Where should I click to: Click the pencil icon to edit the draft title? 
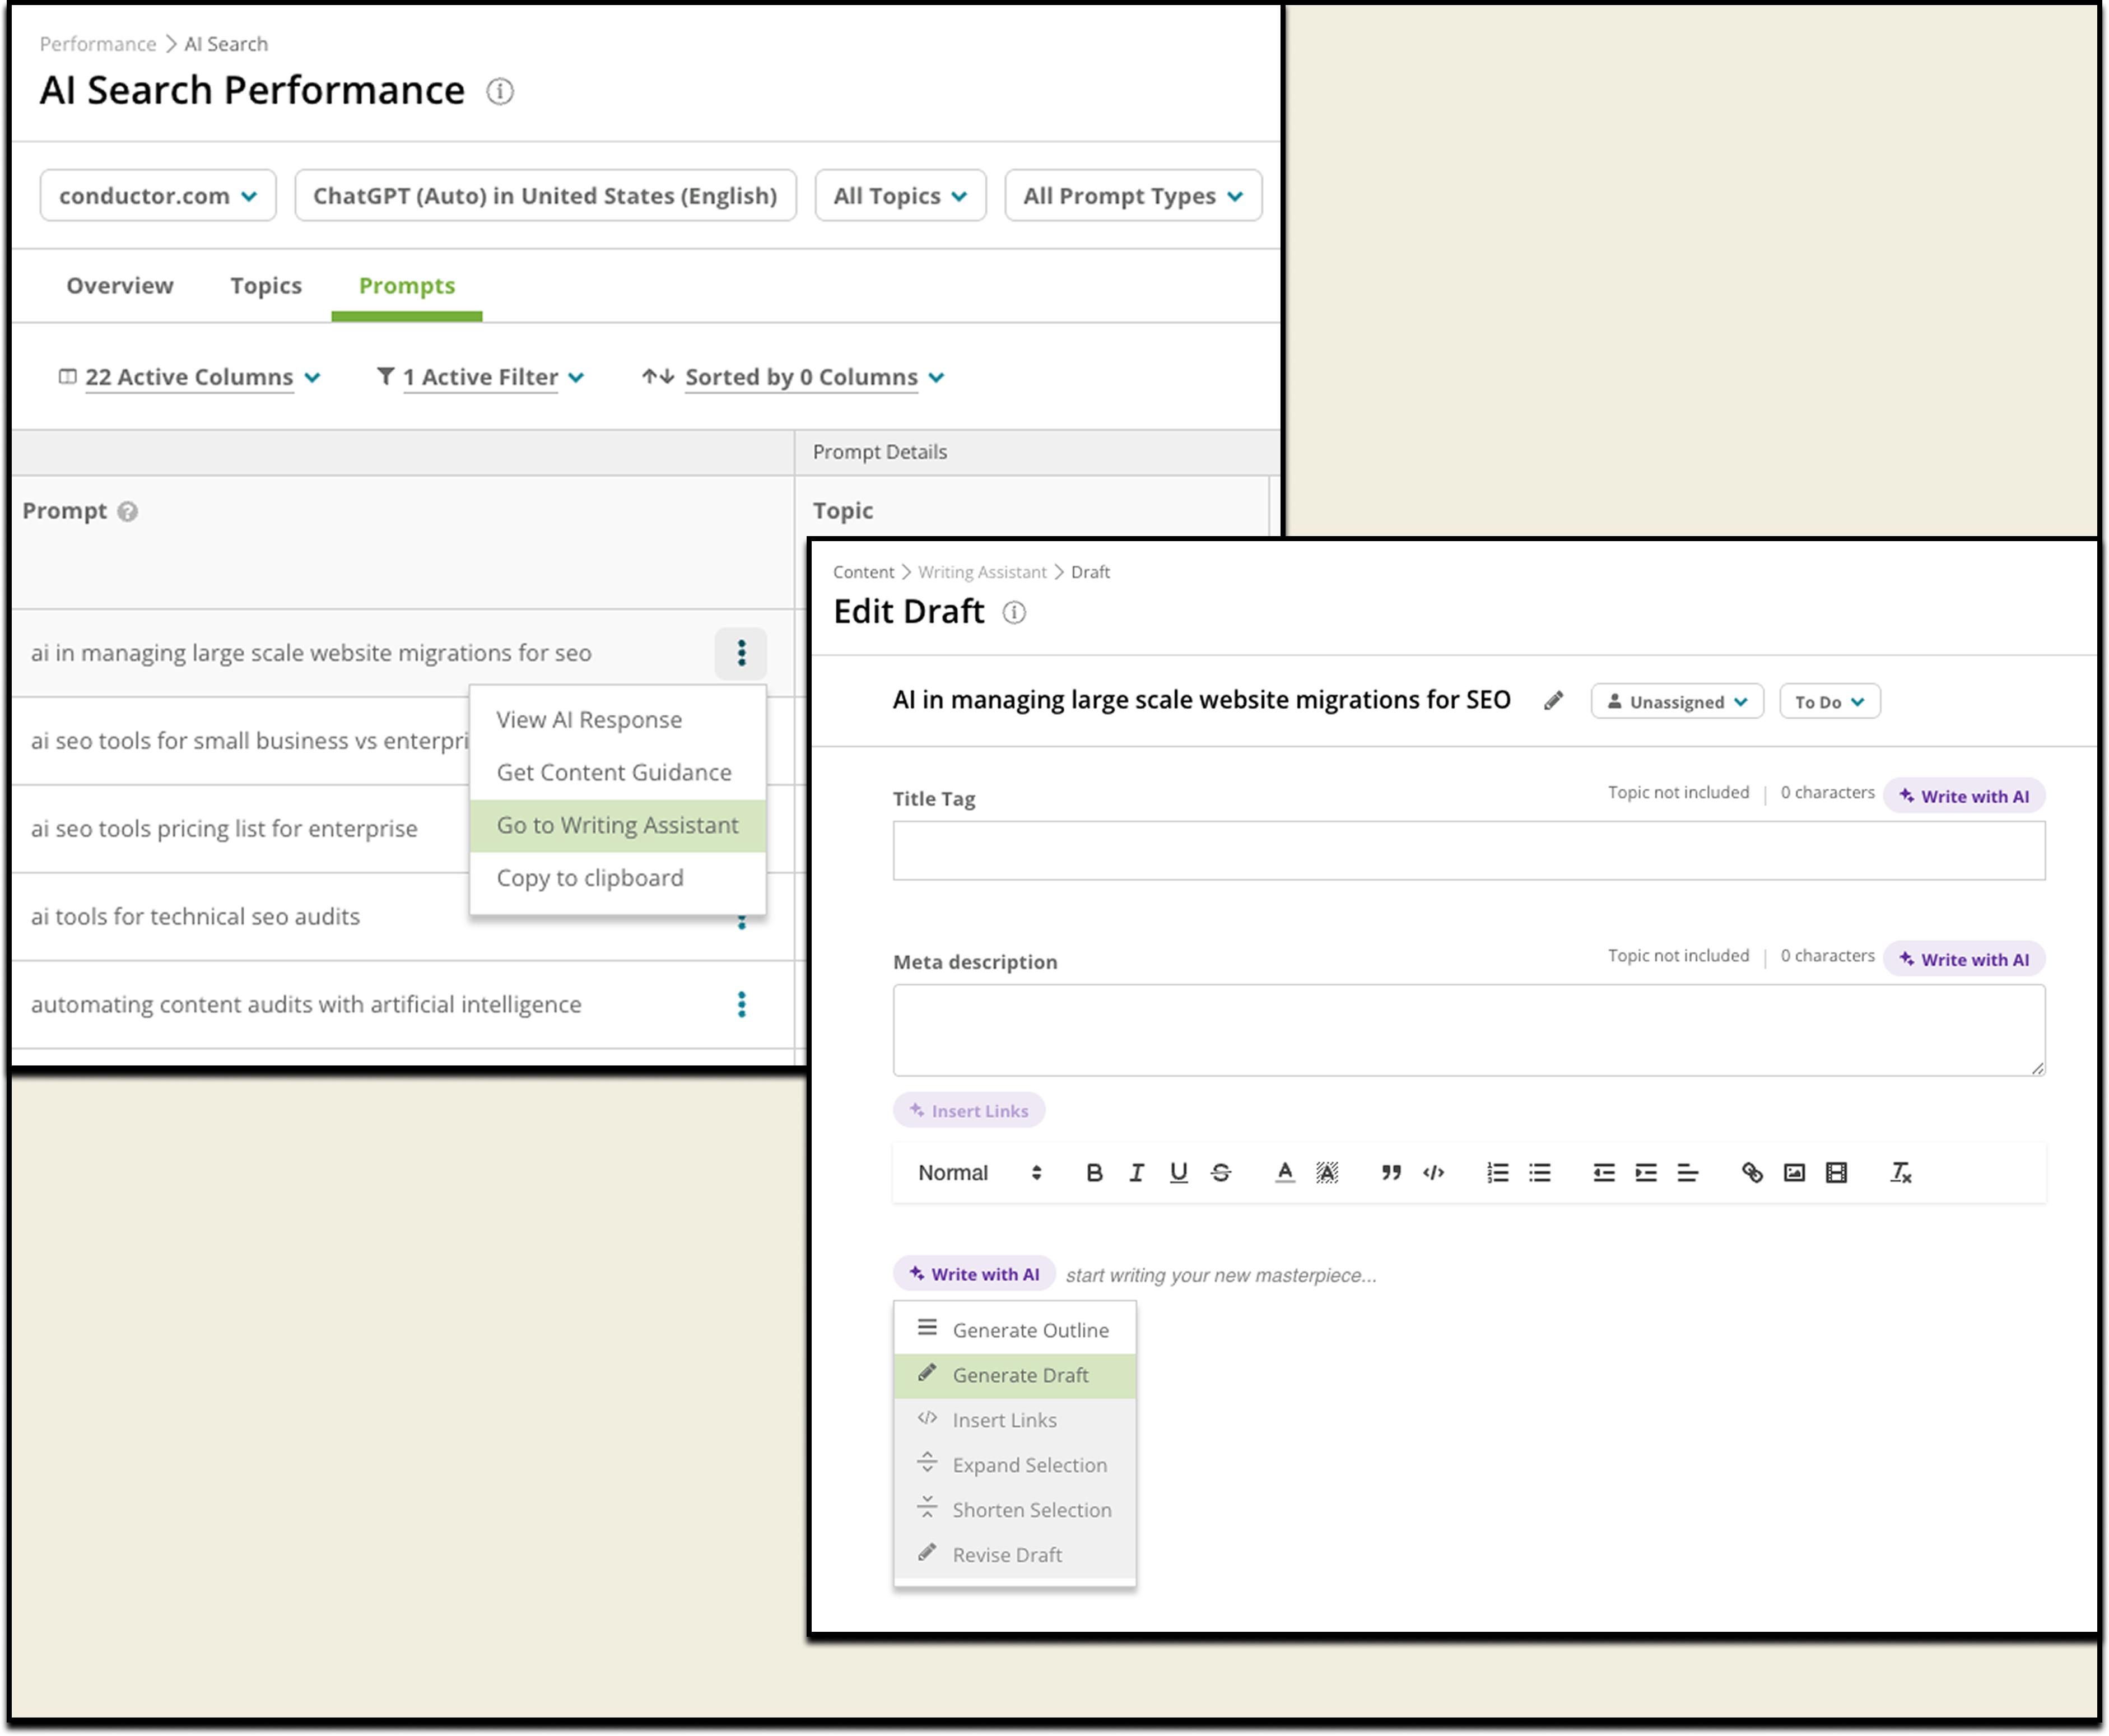[x=1553, y=701]
